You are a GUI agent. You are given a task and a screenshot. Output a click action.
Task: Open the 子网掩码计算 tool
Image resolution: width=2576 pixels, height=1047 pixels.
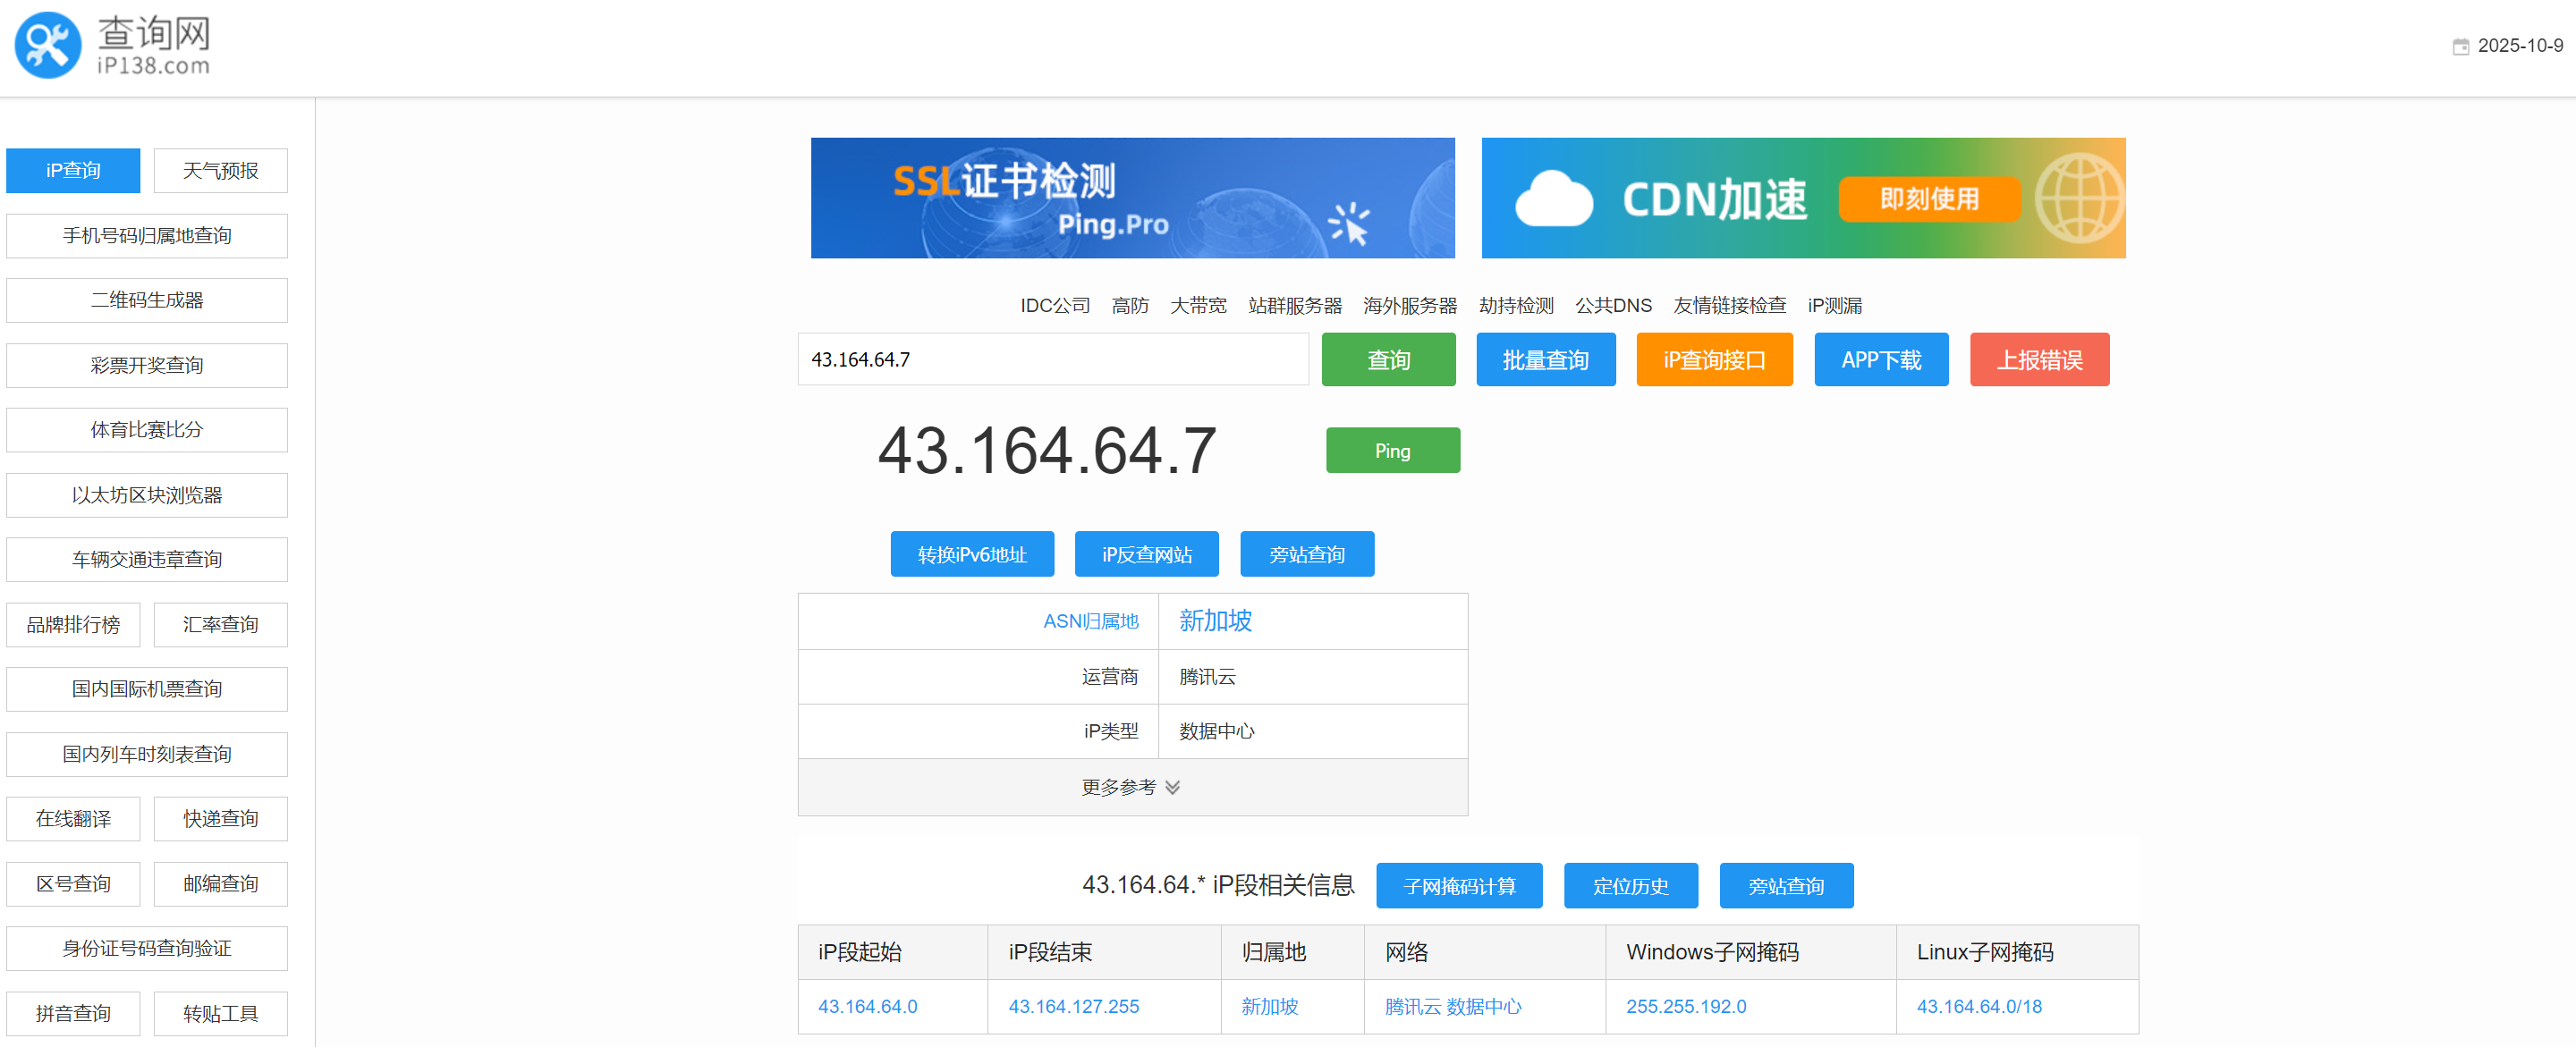[1458, 886]
